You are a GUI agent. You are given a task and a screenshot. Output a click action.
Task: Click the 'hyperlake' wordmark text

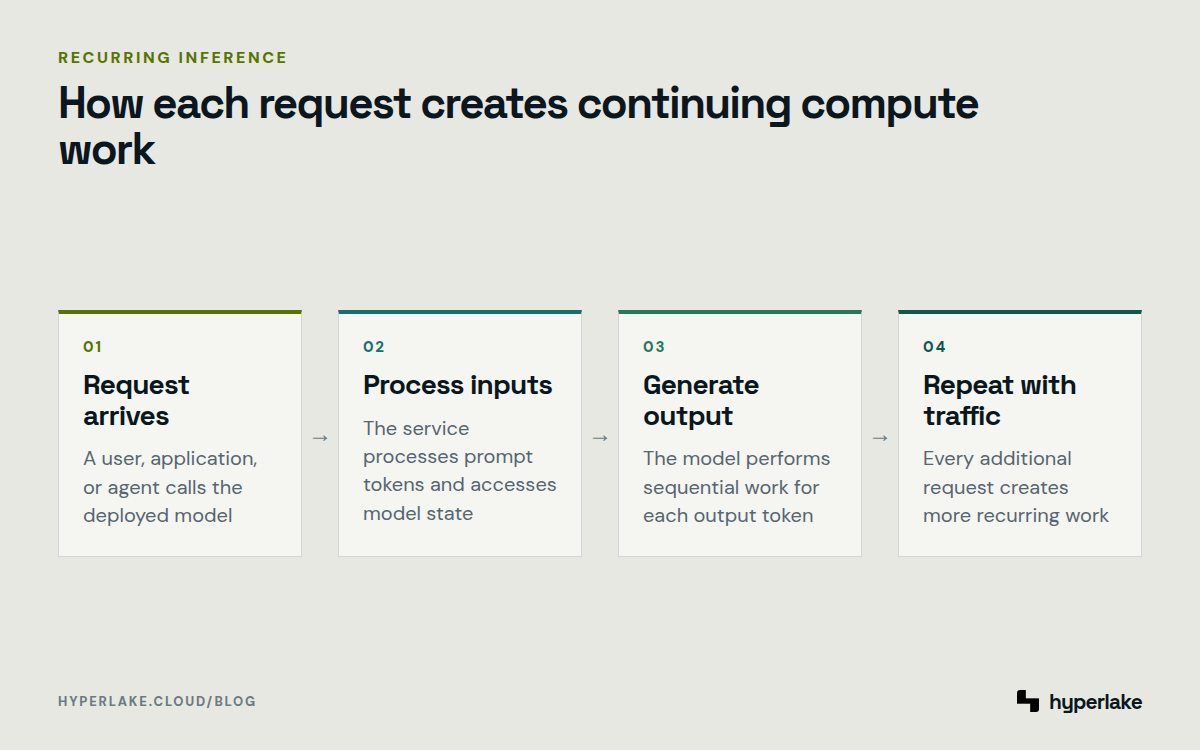click(1095, 702)
